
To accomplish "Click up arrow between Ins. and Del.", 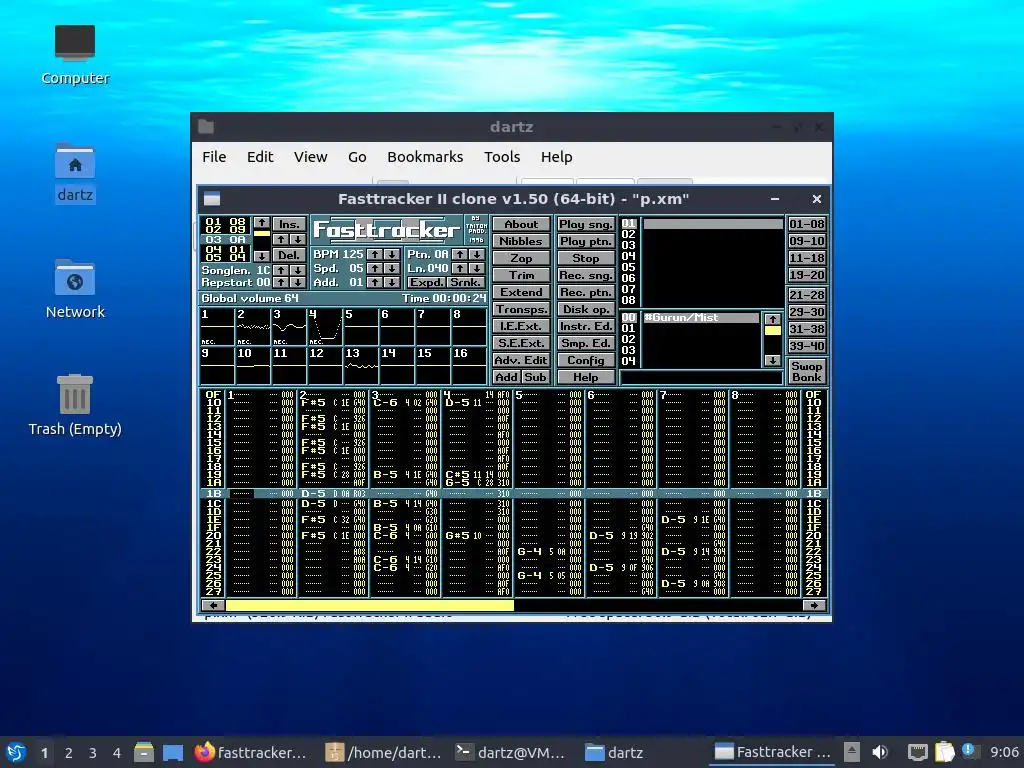I will point(281,240).
